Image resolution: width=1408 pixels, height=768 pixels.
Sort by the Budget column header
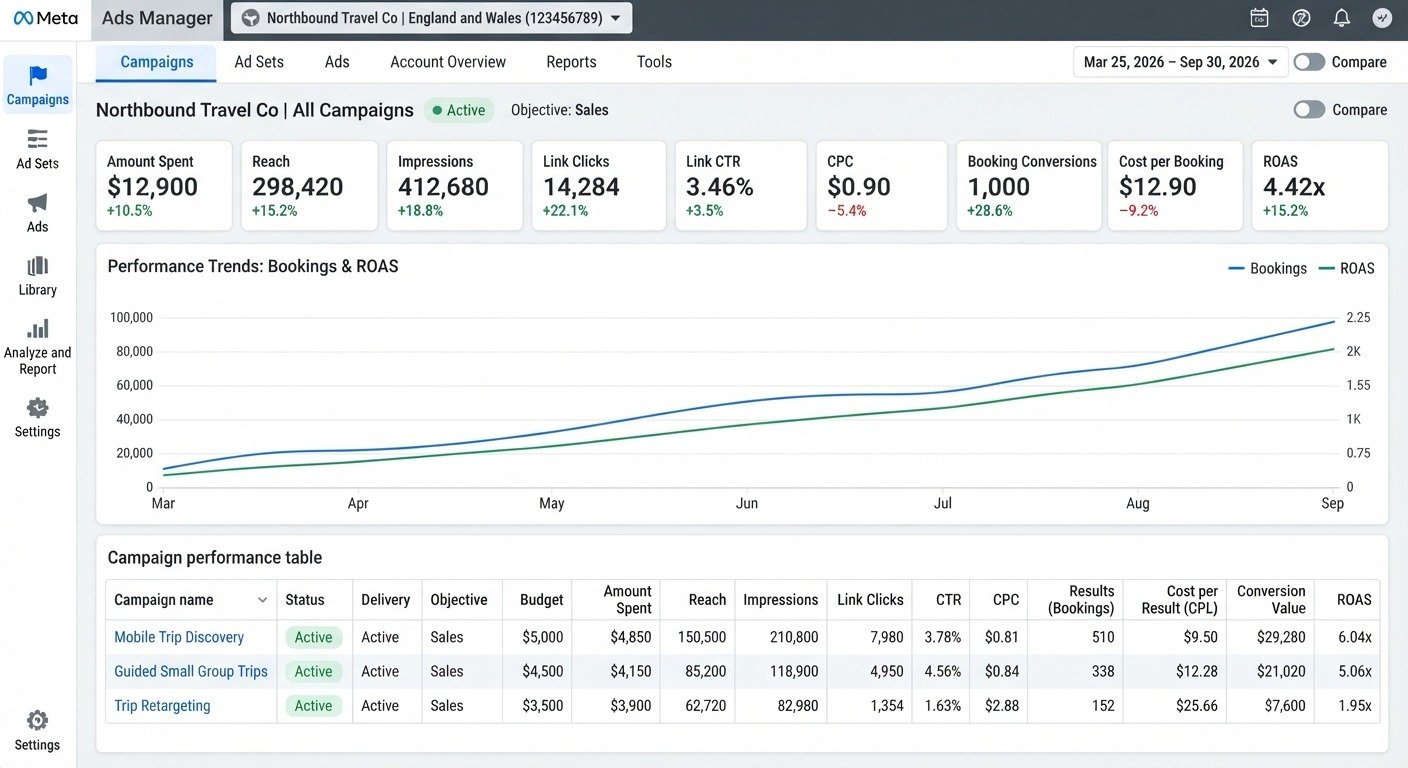(x=541, y=600)
